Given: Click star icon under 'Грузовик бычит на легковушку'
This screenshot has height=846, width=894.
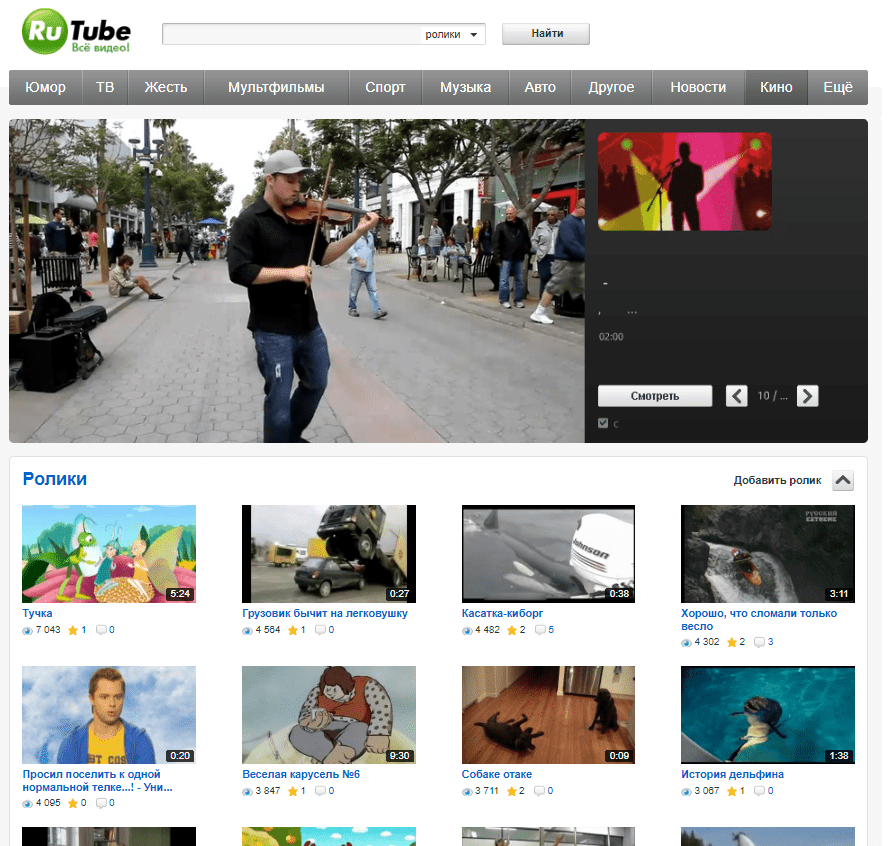Looking at the screenshot, I should [x=292, y=630].
